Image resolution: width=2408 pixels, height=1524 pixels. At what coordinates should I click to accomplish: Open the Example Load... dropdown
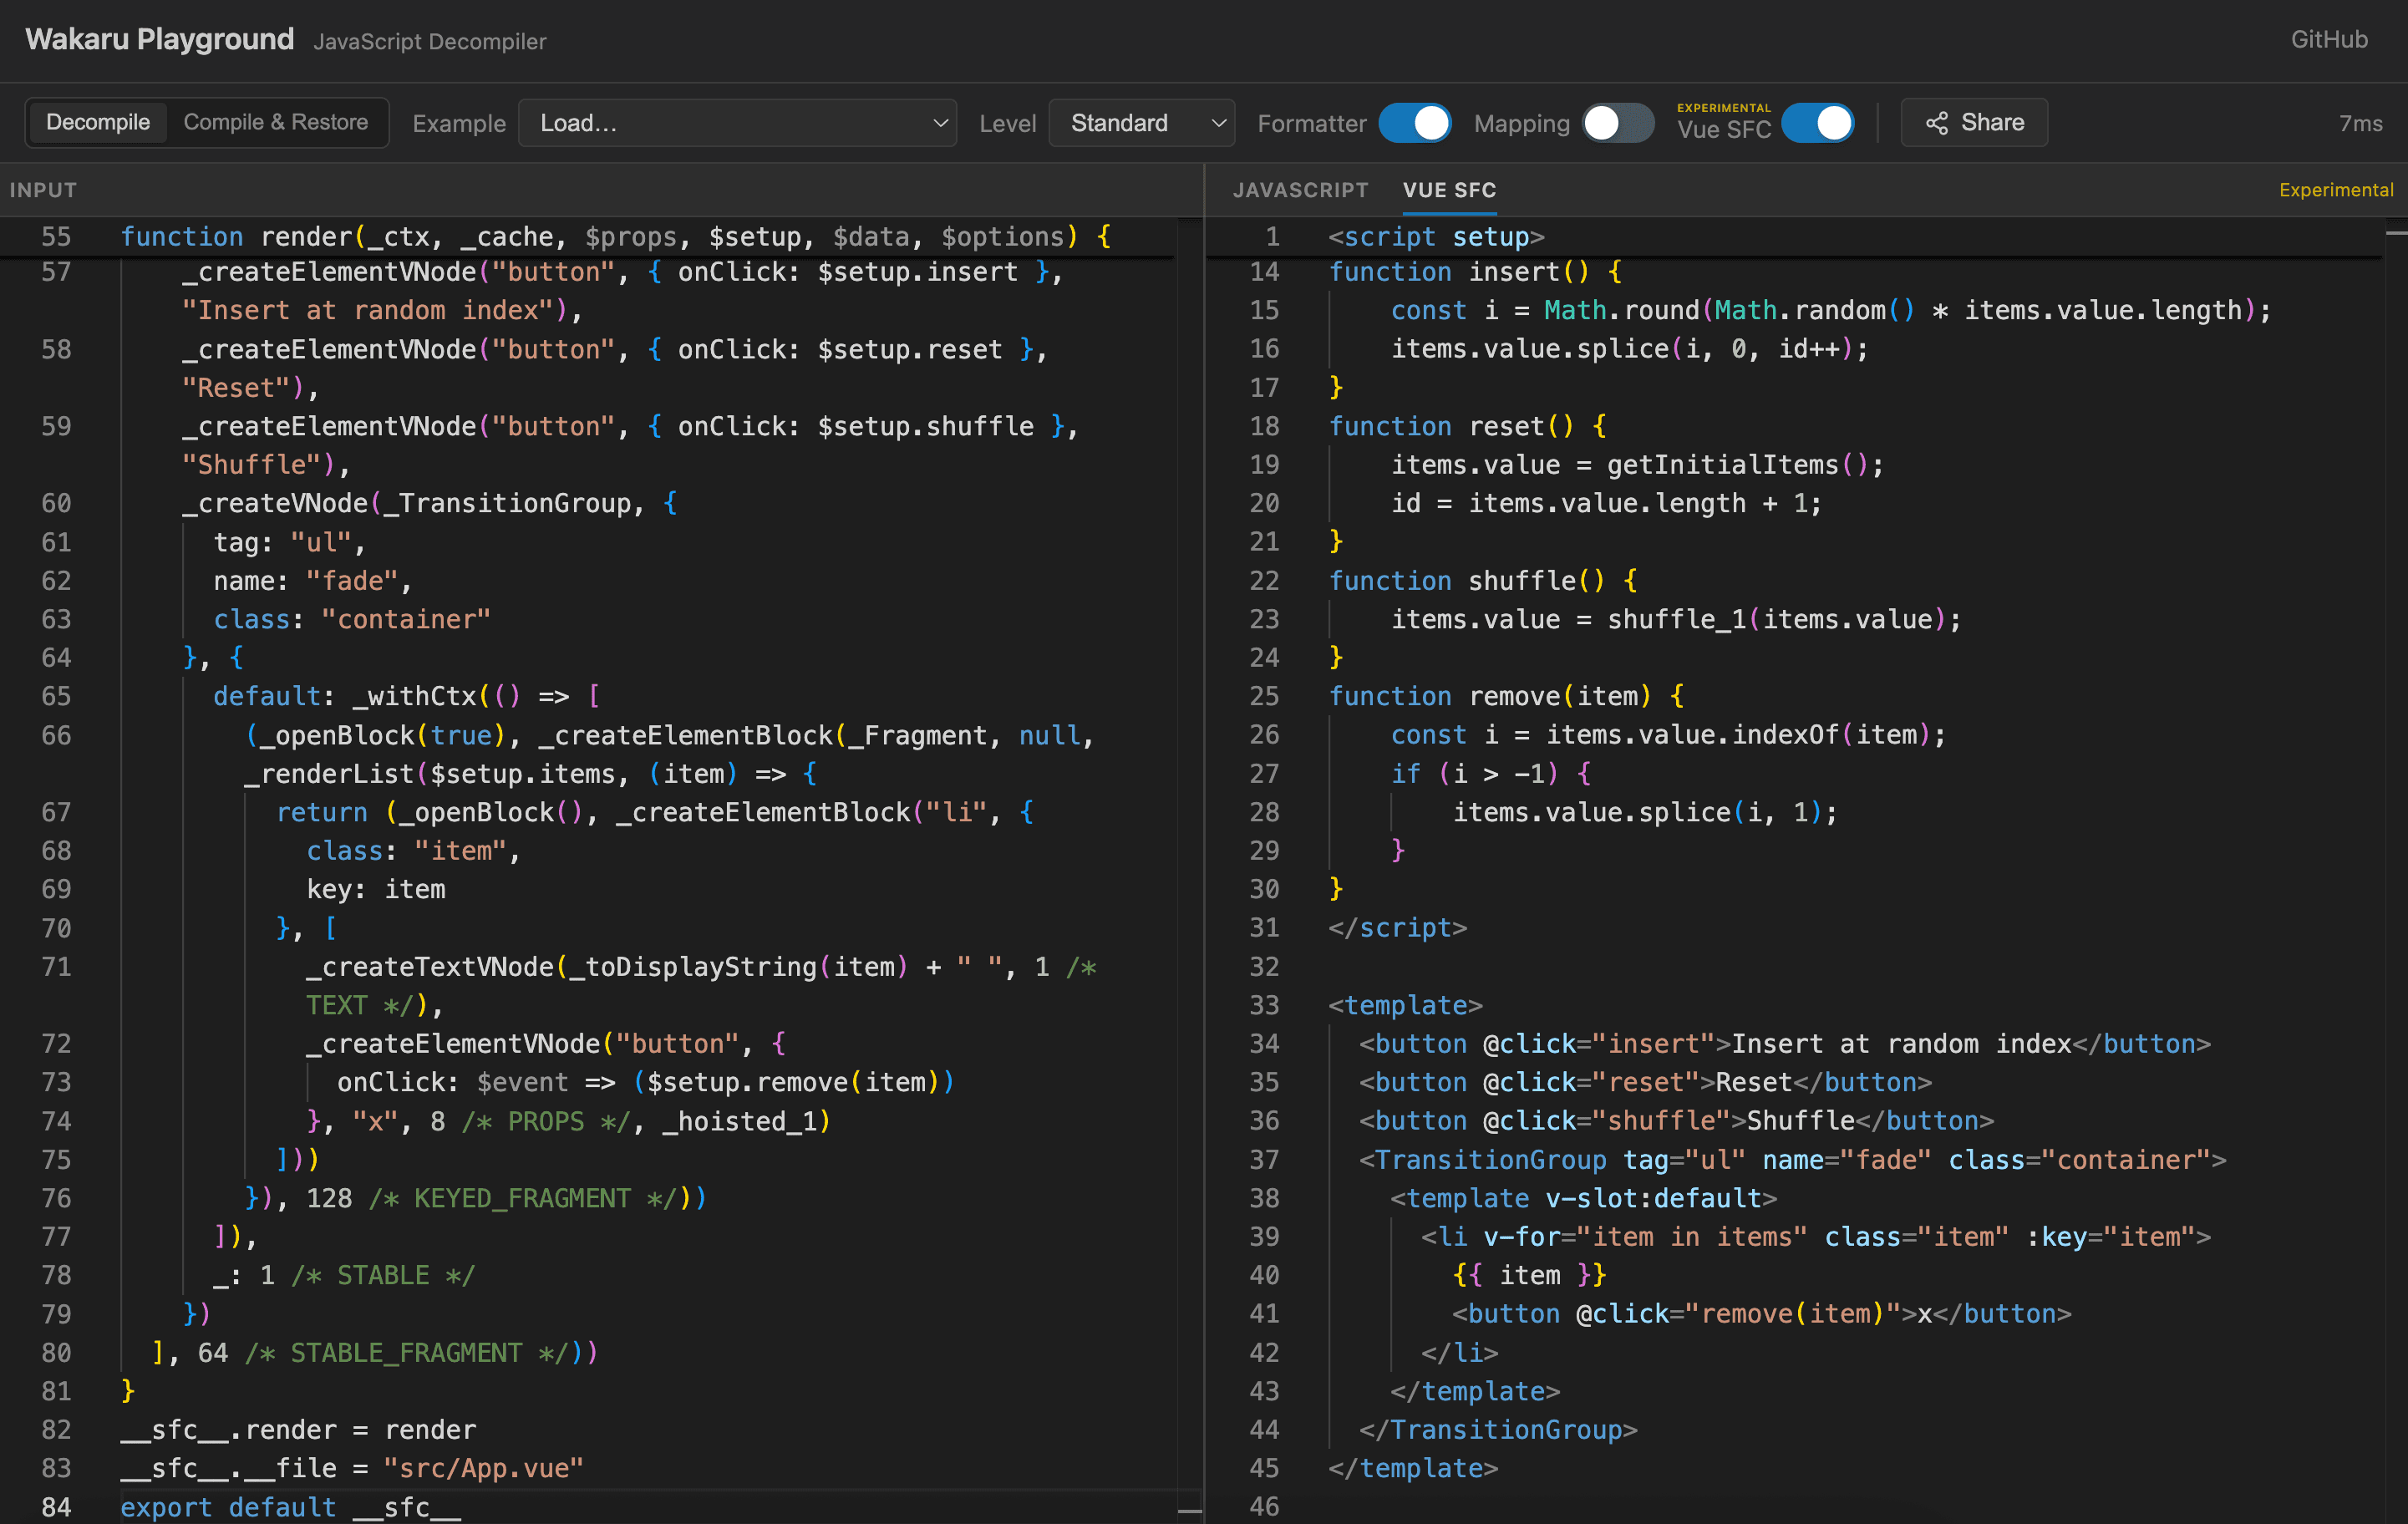click(x=737, y=123)
